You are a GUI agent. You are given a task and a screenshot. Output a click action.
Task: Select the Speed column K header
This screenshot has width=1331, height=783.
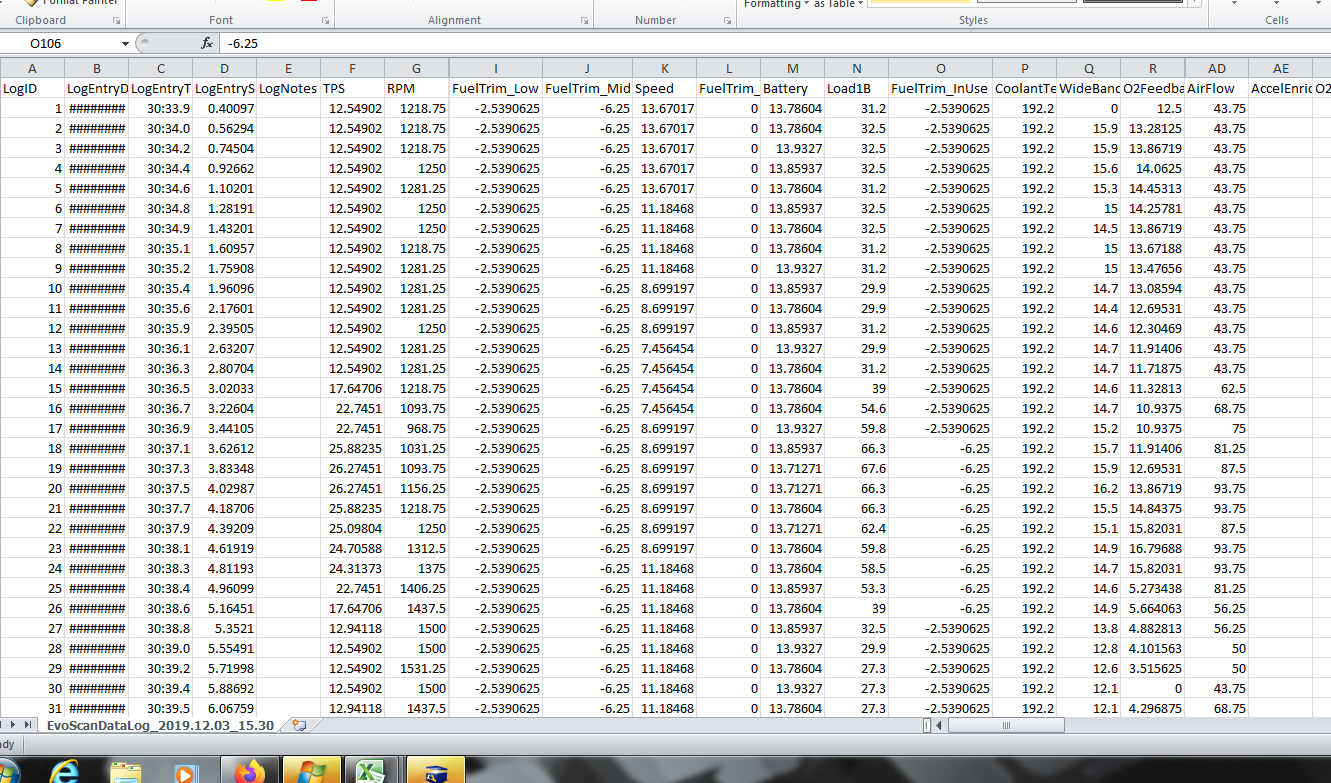click(664, 68)
